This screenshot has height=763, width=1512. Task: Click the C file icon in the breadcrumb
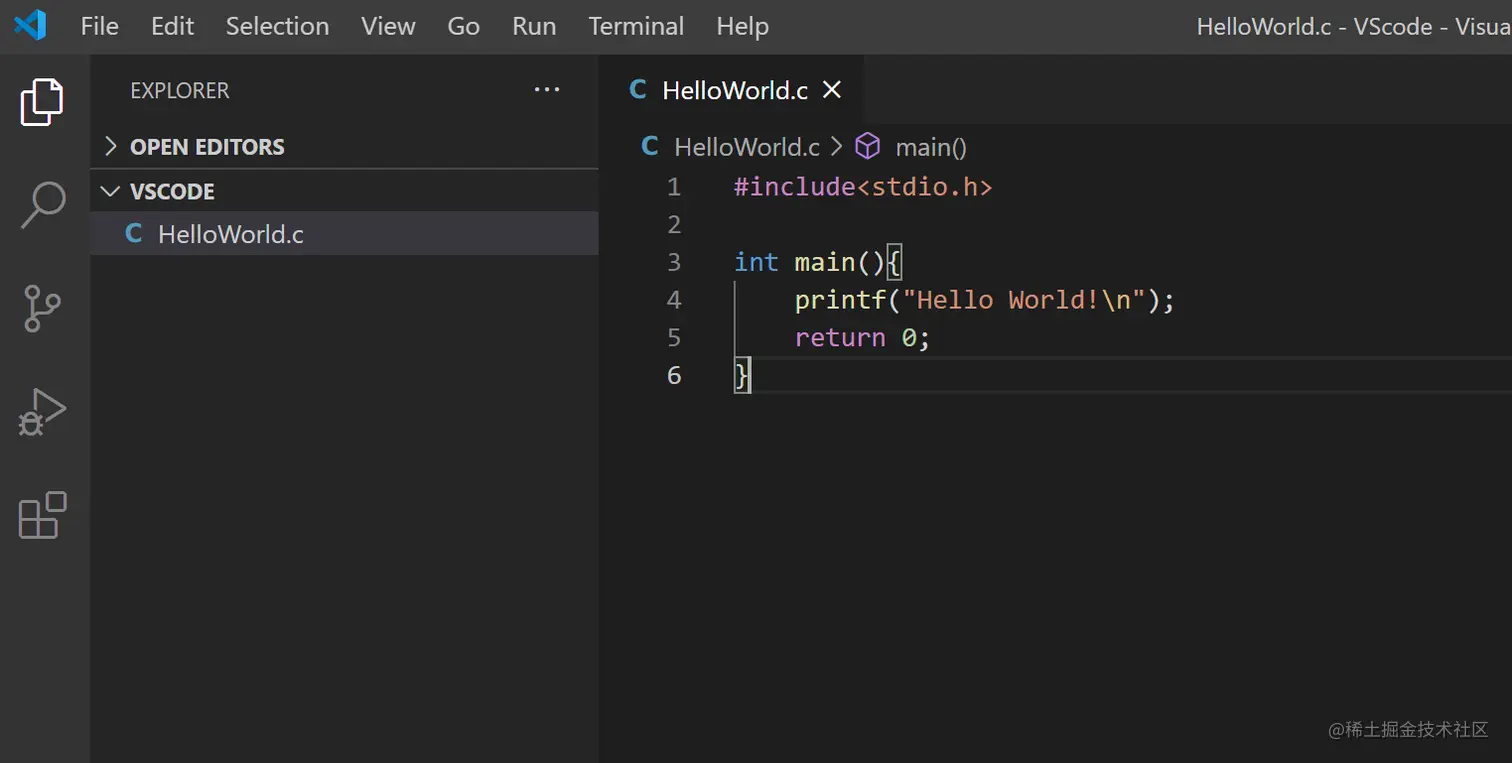(650, 147)
